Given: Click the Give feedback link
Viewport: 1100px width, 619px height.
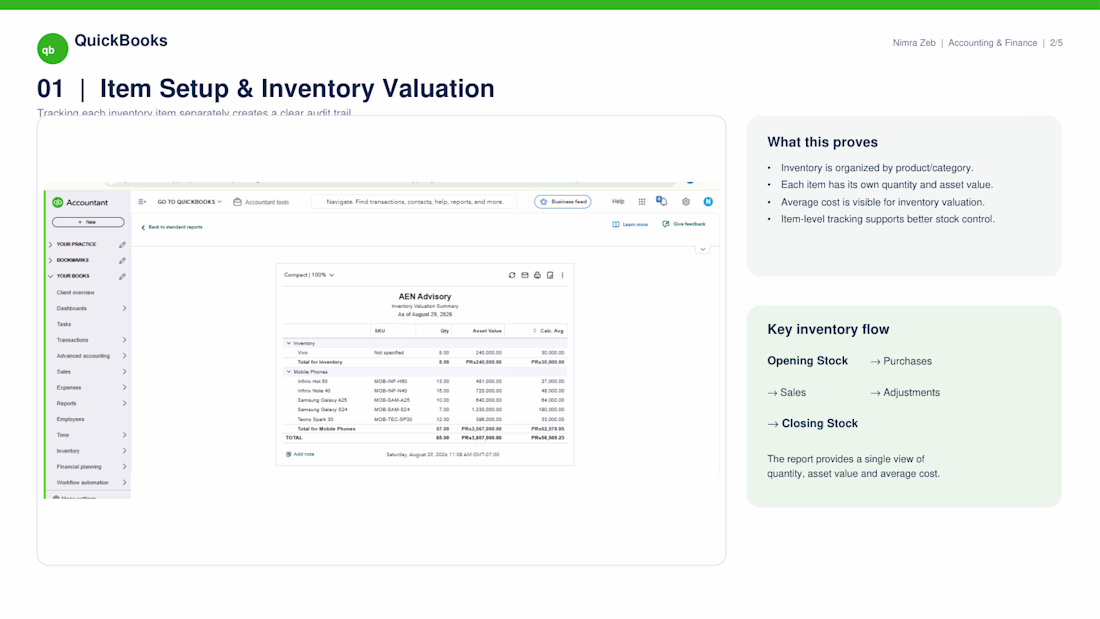Looking at the screenshot, I should click(x=684, y=224).
